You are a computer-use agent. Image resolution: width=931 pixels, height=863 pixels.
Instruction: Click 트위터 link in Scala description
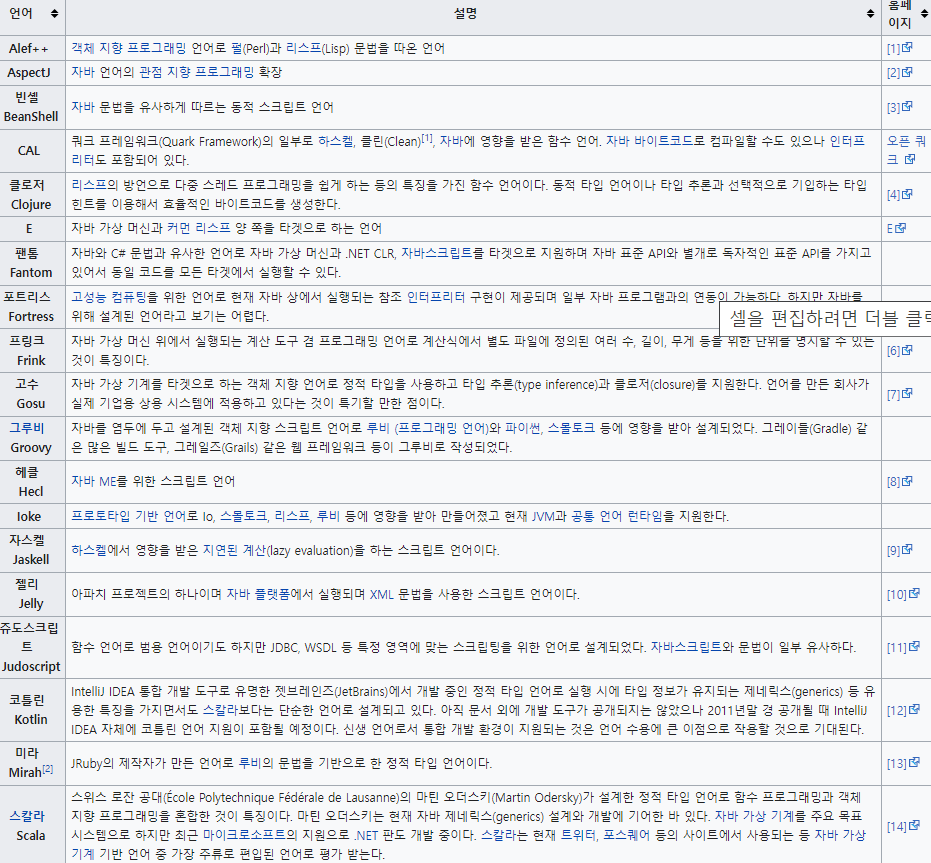578,835
